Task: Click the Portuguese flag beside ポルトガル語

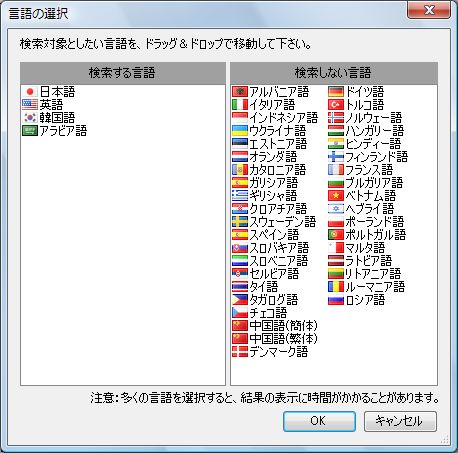Action: (336, 235)
